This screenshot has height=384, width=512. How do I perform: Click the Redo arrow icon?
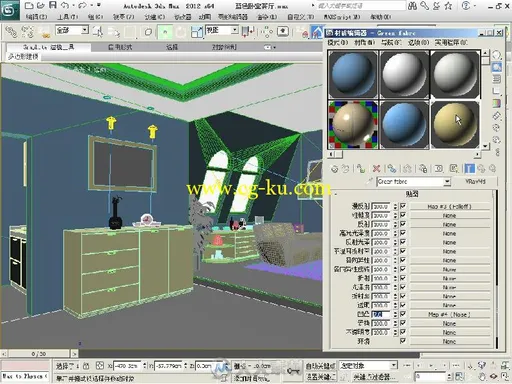point(82,5)
